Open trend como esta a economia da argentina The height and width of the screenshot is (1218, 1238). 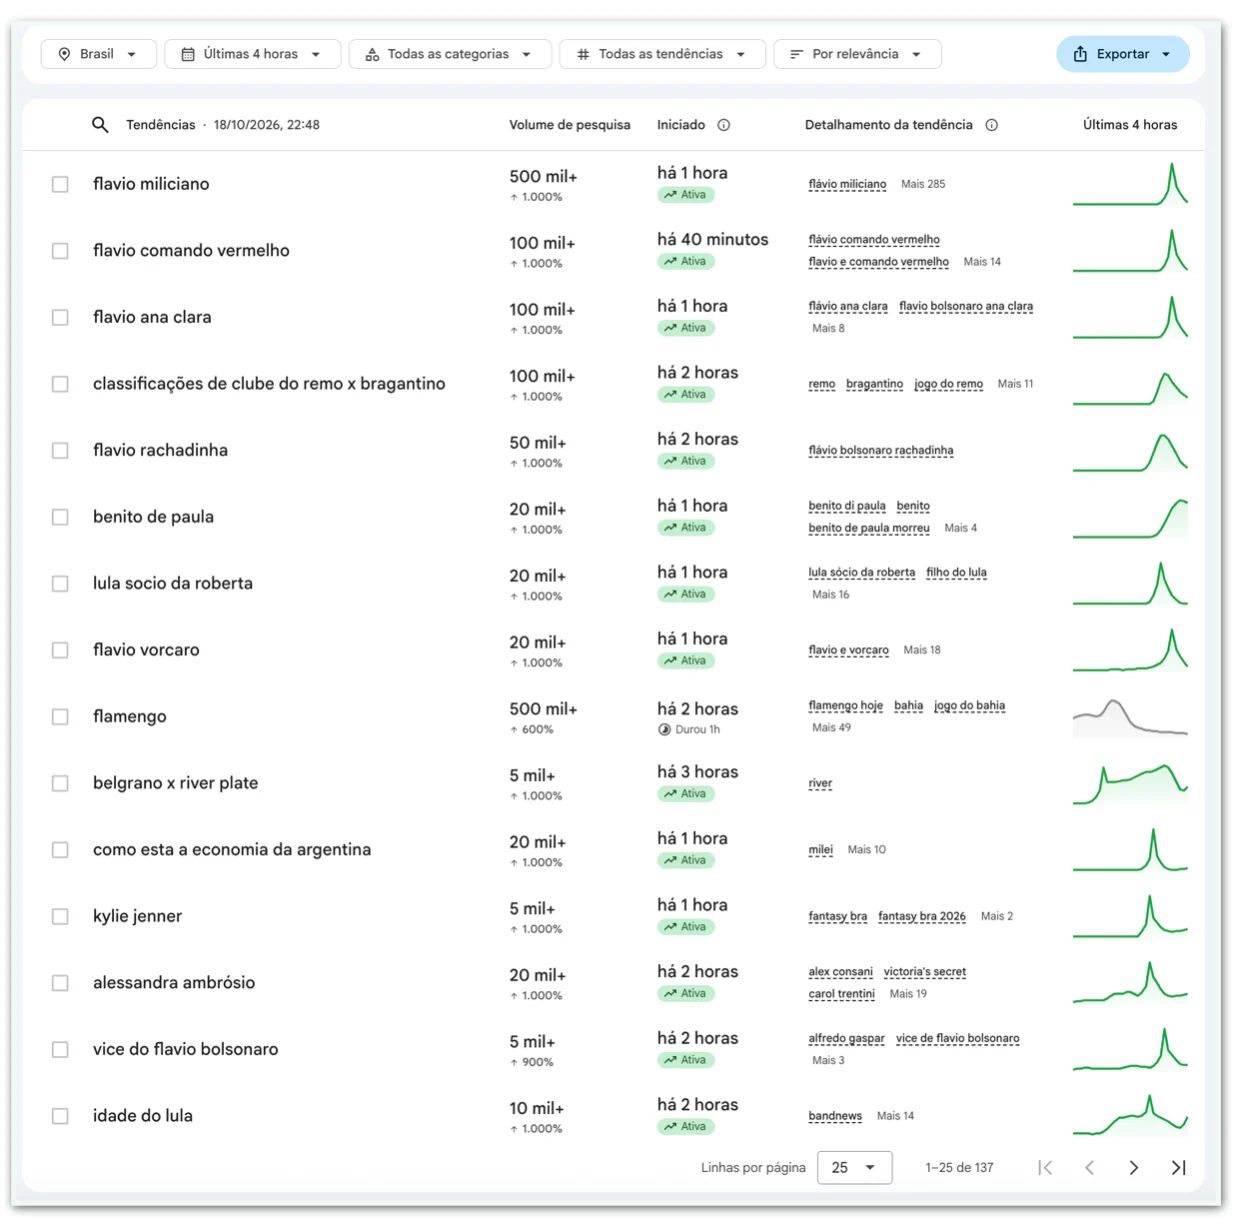[232, 849]
